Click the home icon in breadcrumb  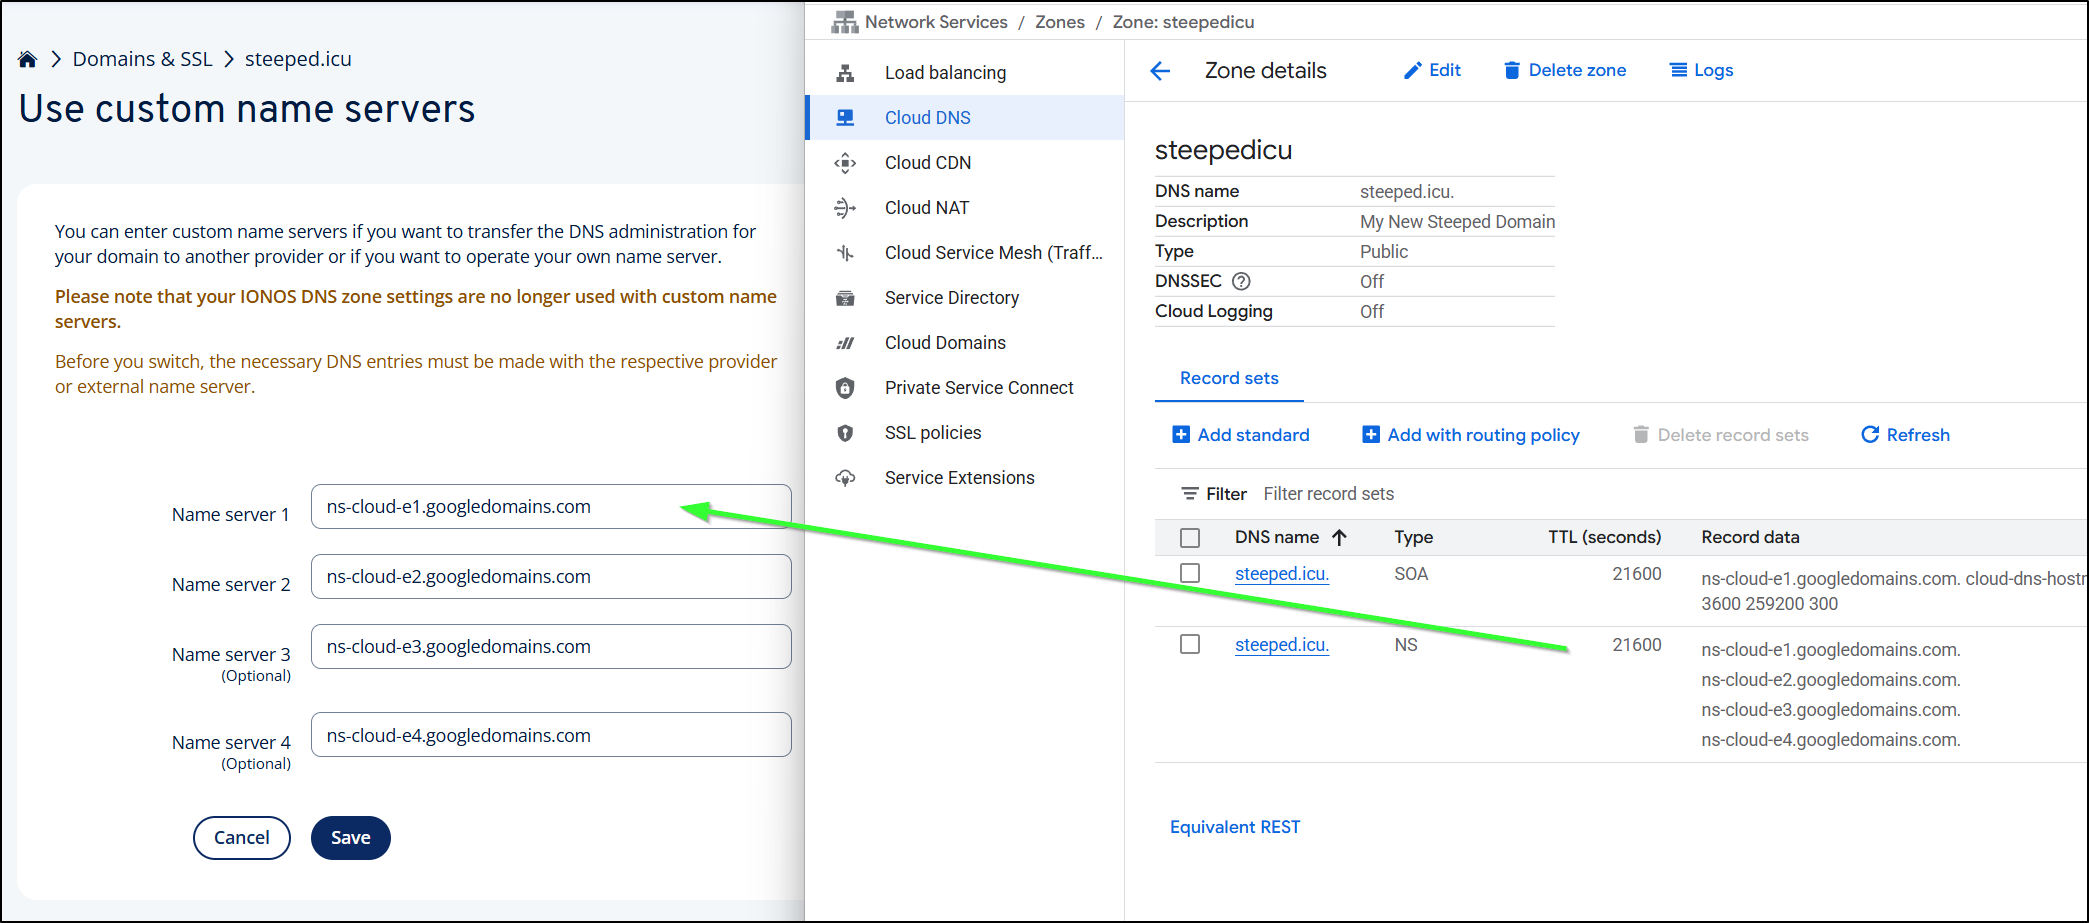(28, 59)
